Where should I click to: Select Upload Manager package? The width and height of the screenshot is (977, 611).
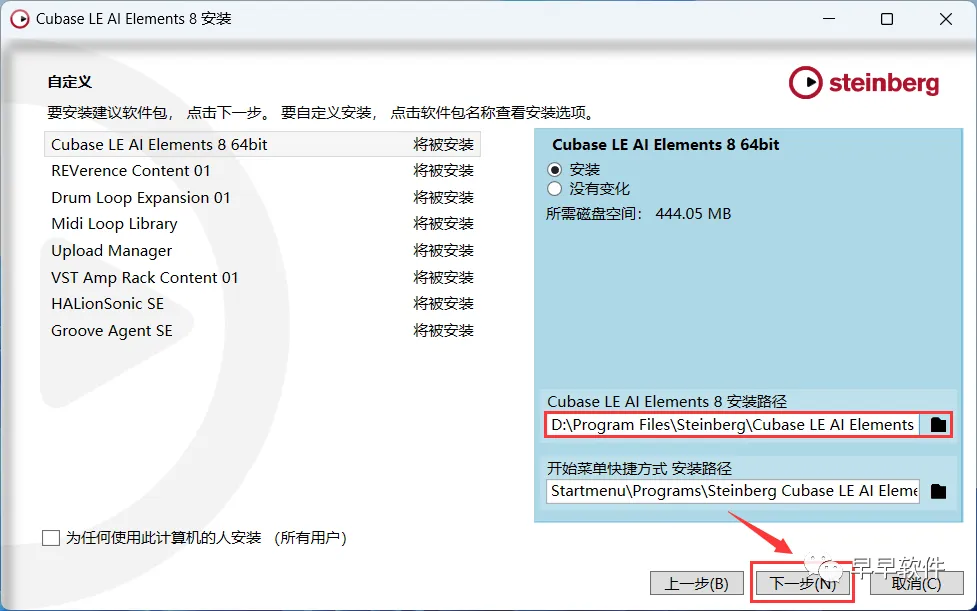[262, 250]
